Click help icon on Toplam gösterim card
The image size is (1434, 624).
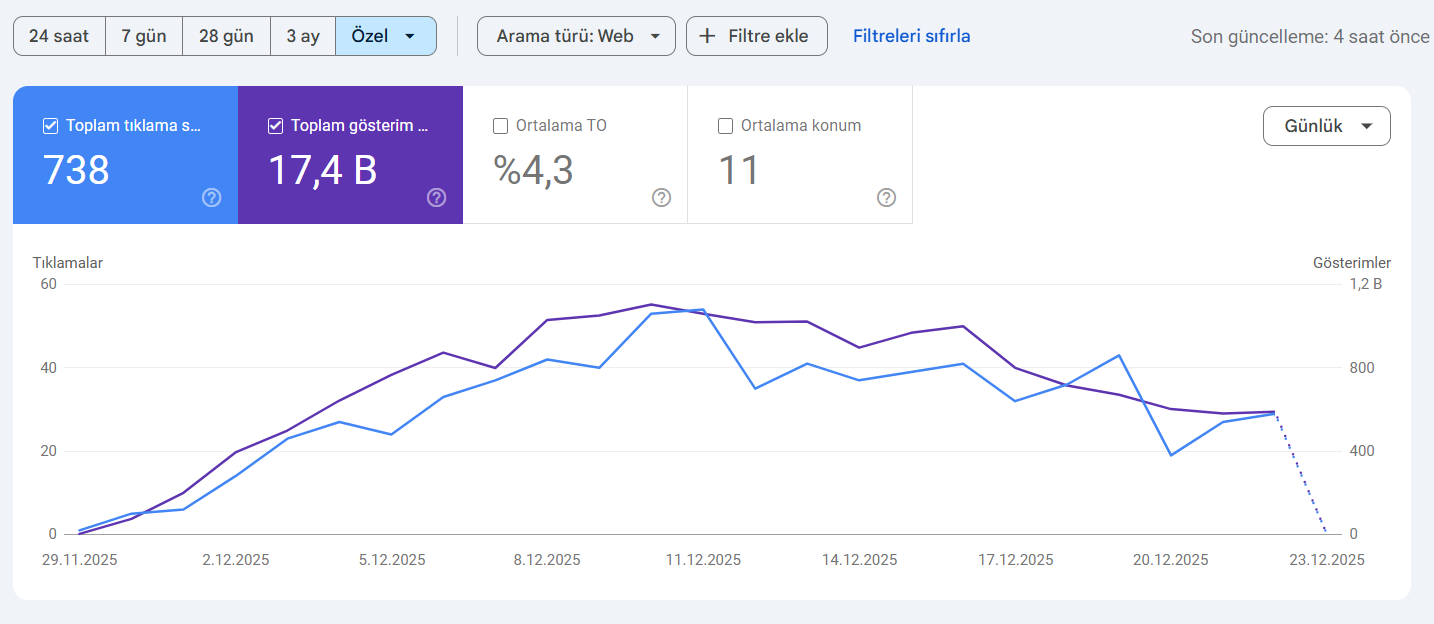coord(436,198)
